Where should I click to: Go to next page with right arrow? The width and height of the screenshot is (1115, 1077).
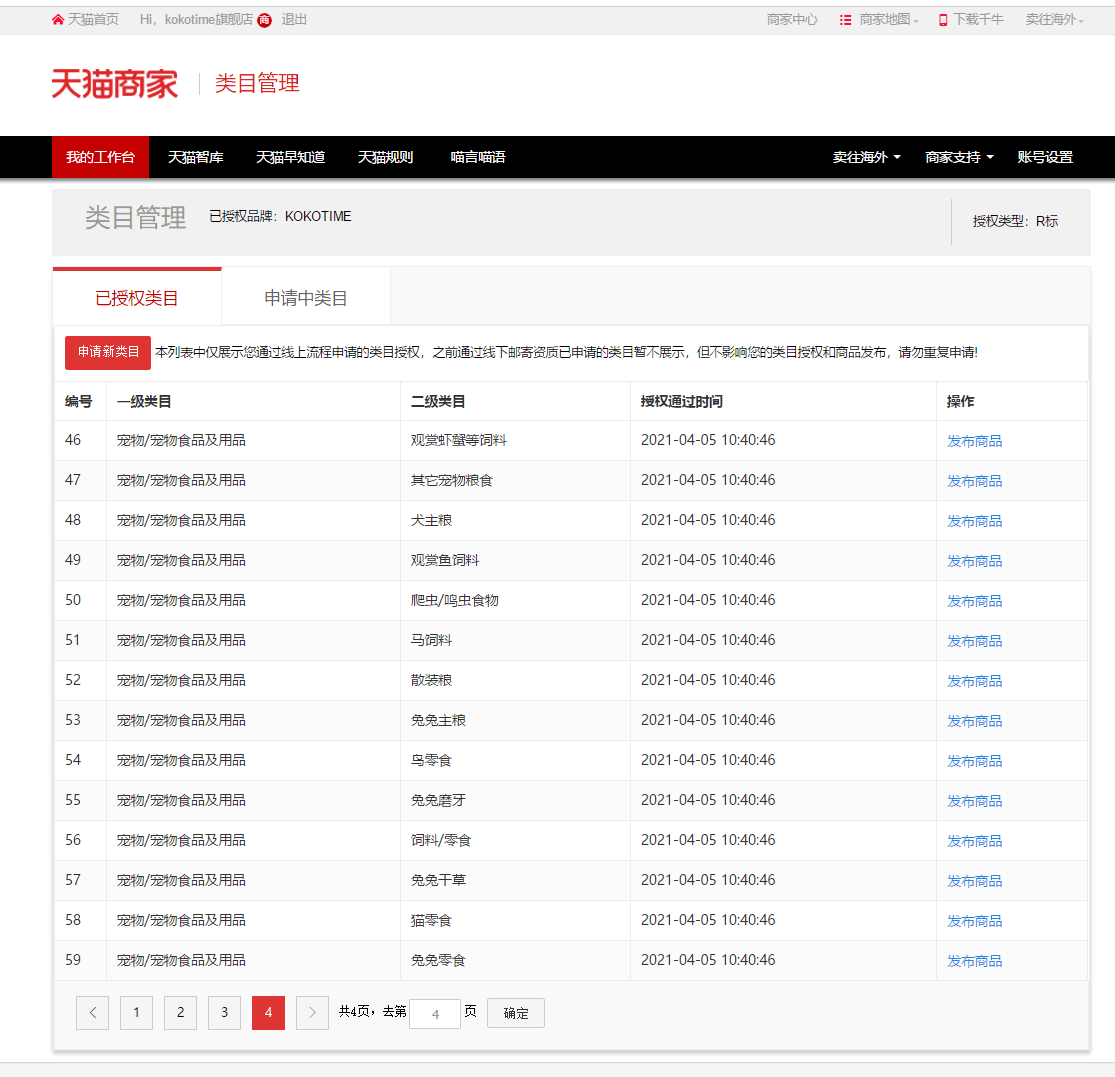click(x=312, y=1012)
